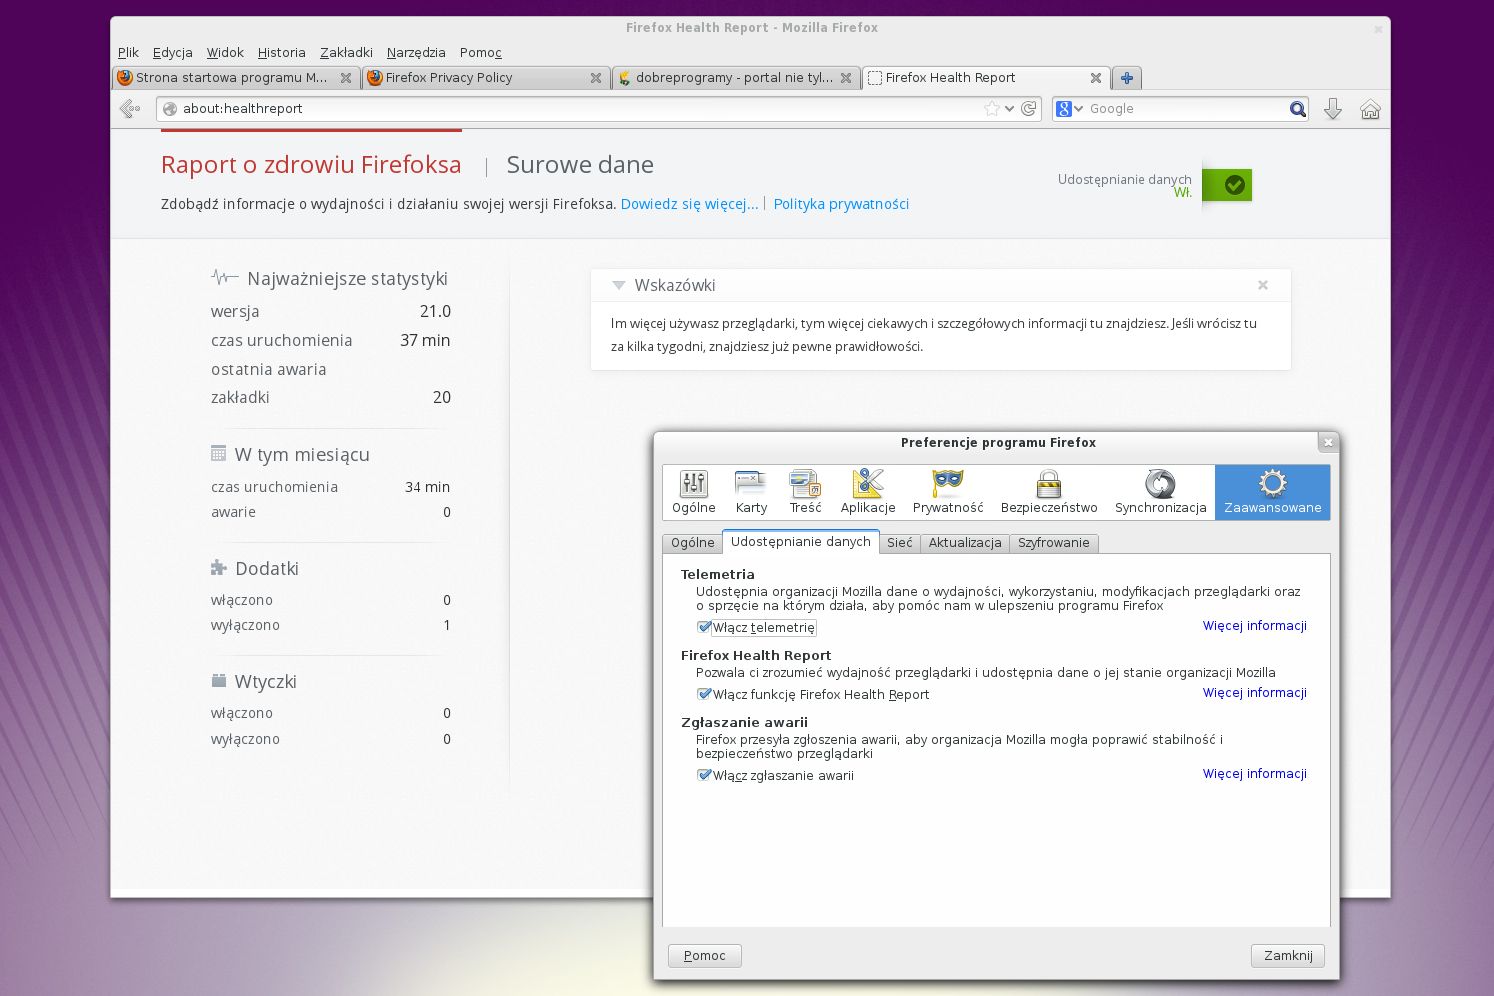Reload page with the refresh icon
The height and width of the screenshot is (996, 1494).
[1028, 109]
